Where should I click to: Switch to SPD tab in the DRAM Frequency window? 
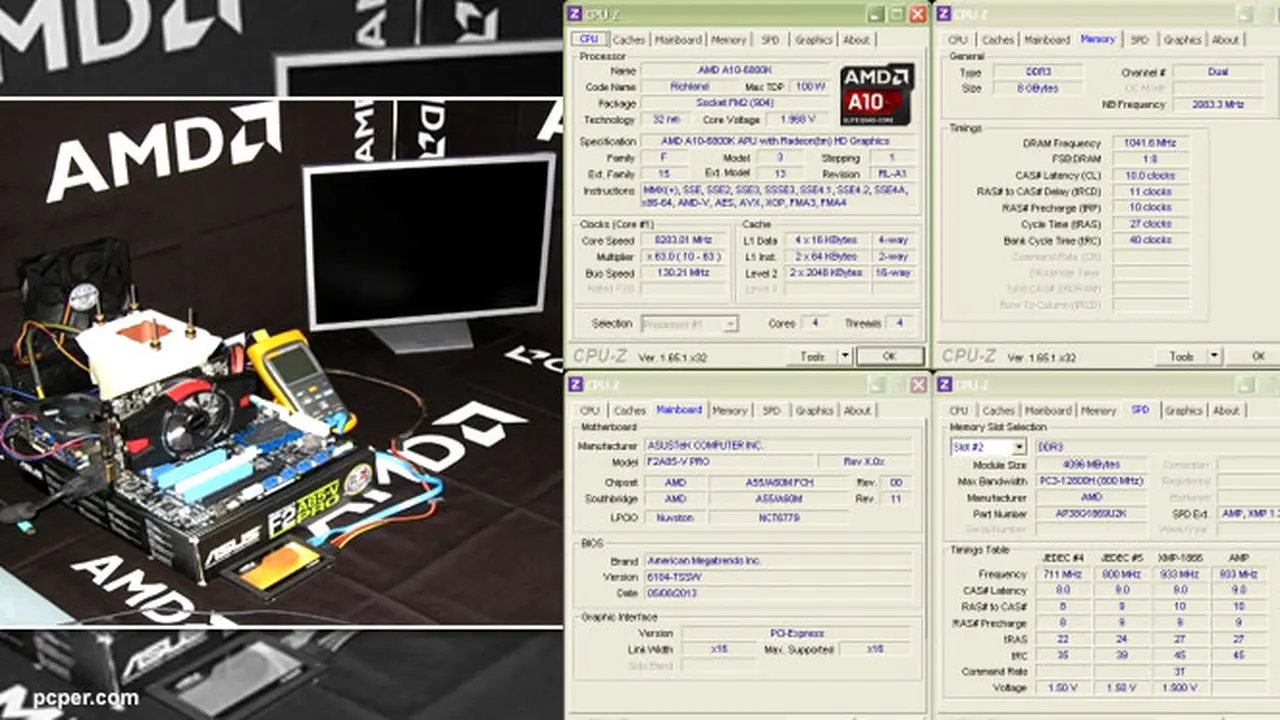[1139, 40]
